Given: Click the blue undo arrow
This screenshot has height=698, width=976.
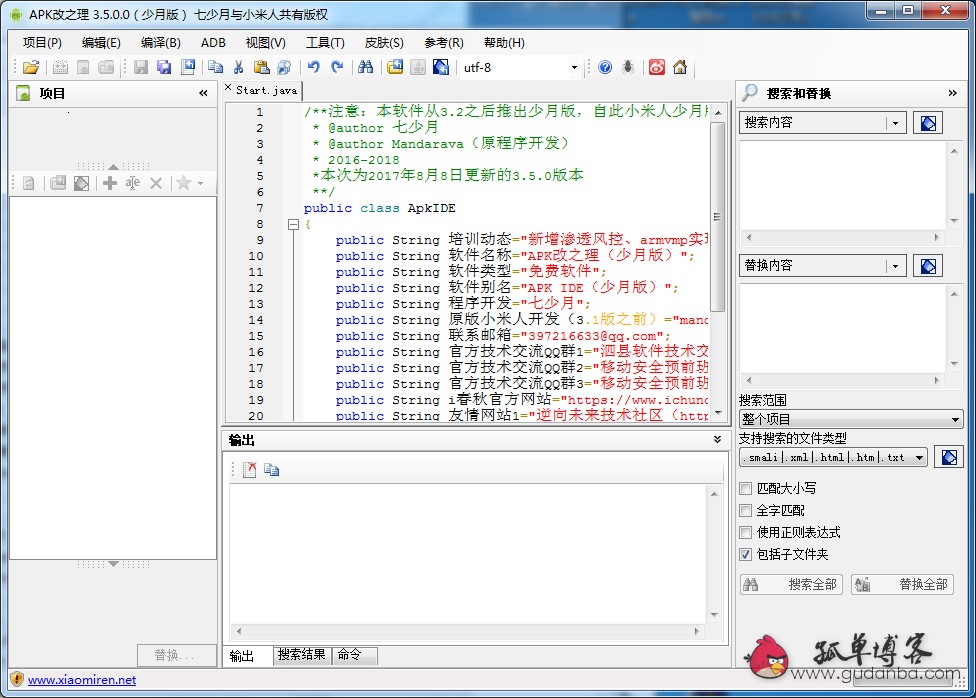Looking at the screenshot, I should click(x=314, y=67).
